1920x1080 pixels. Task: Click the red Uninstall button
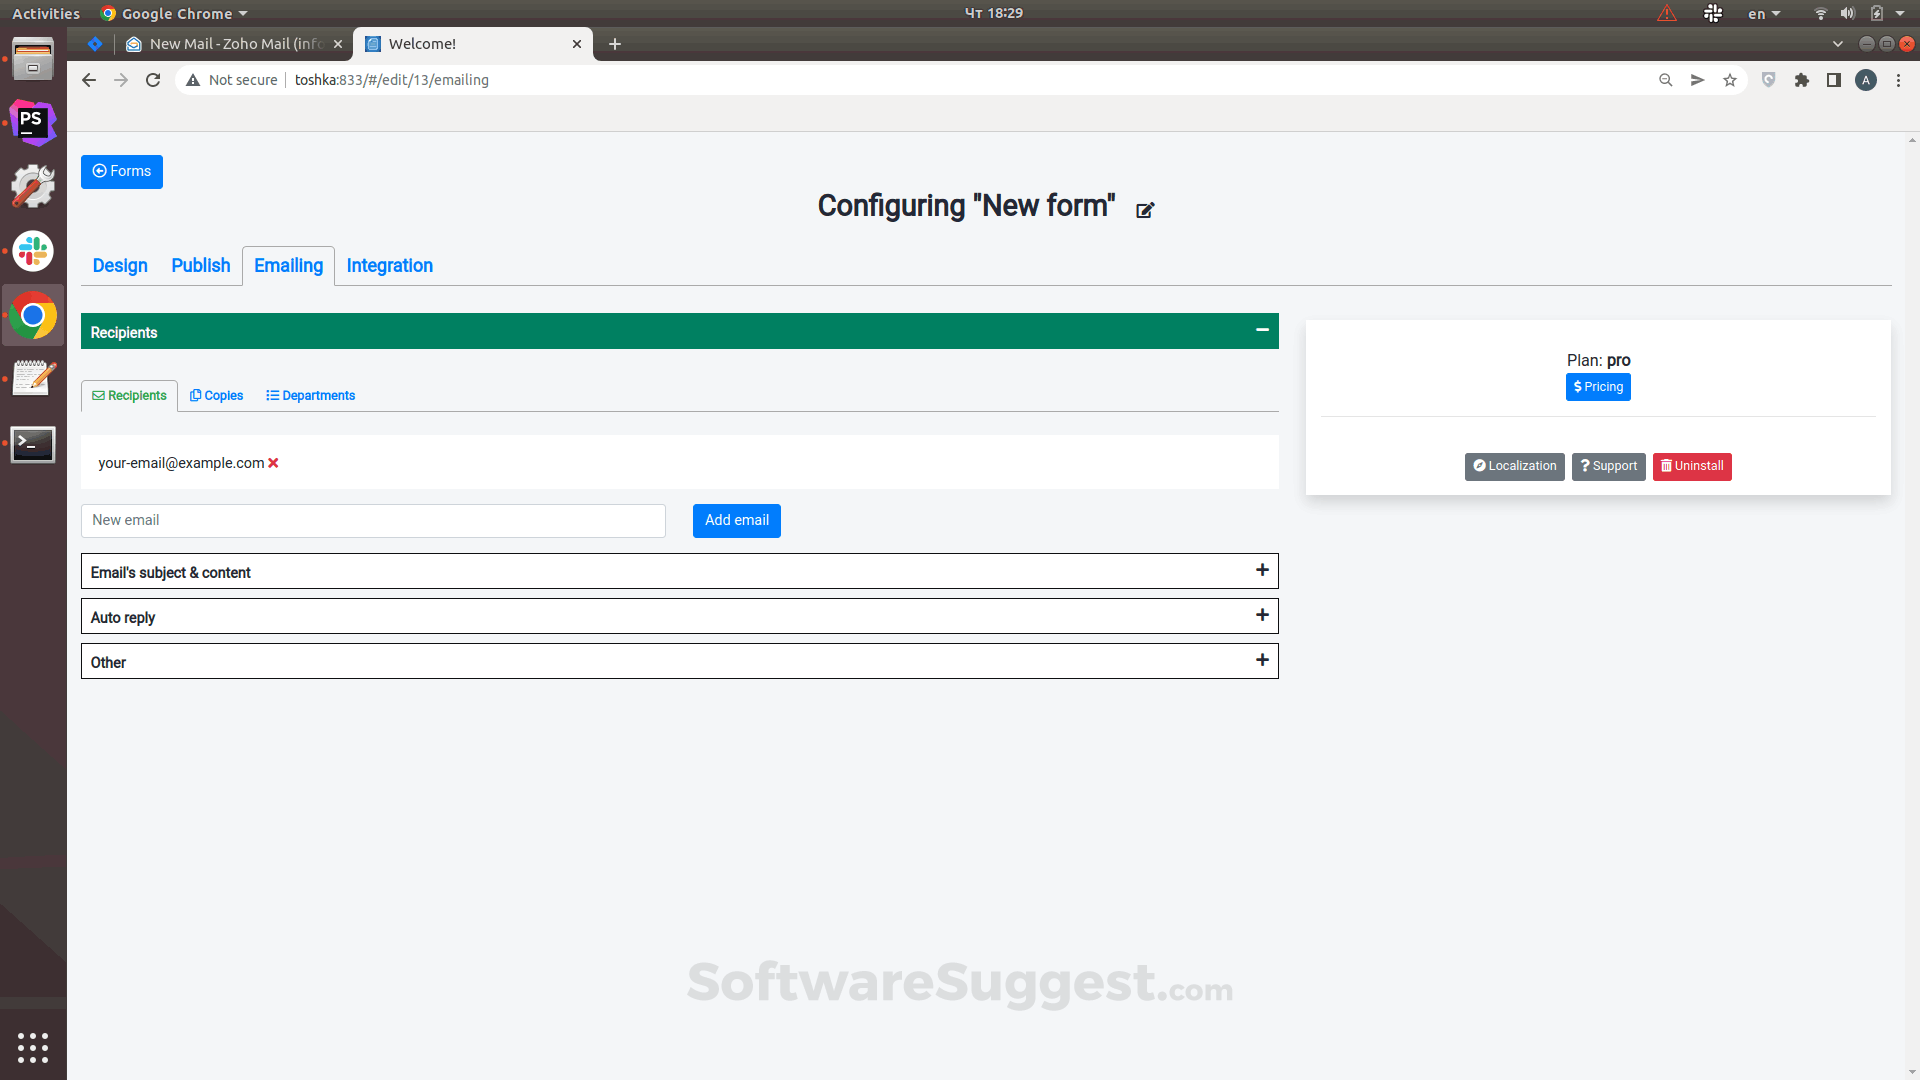[1691, 466]
